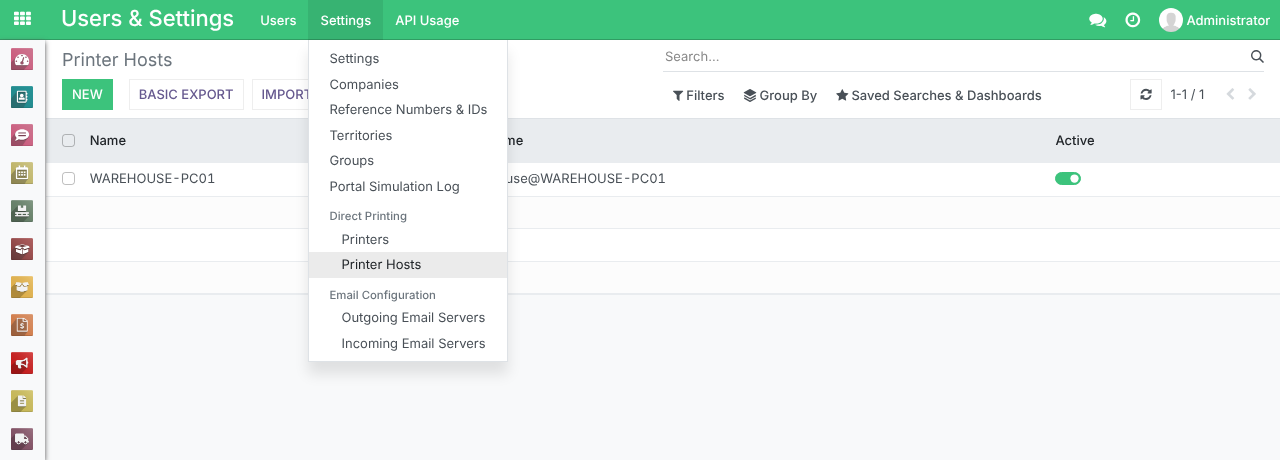Select Companies menu entry

coord(408,85)
